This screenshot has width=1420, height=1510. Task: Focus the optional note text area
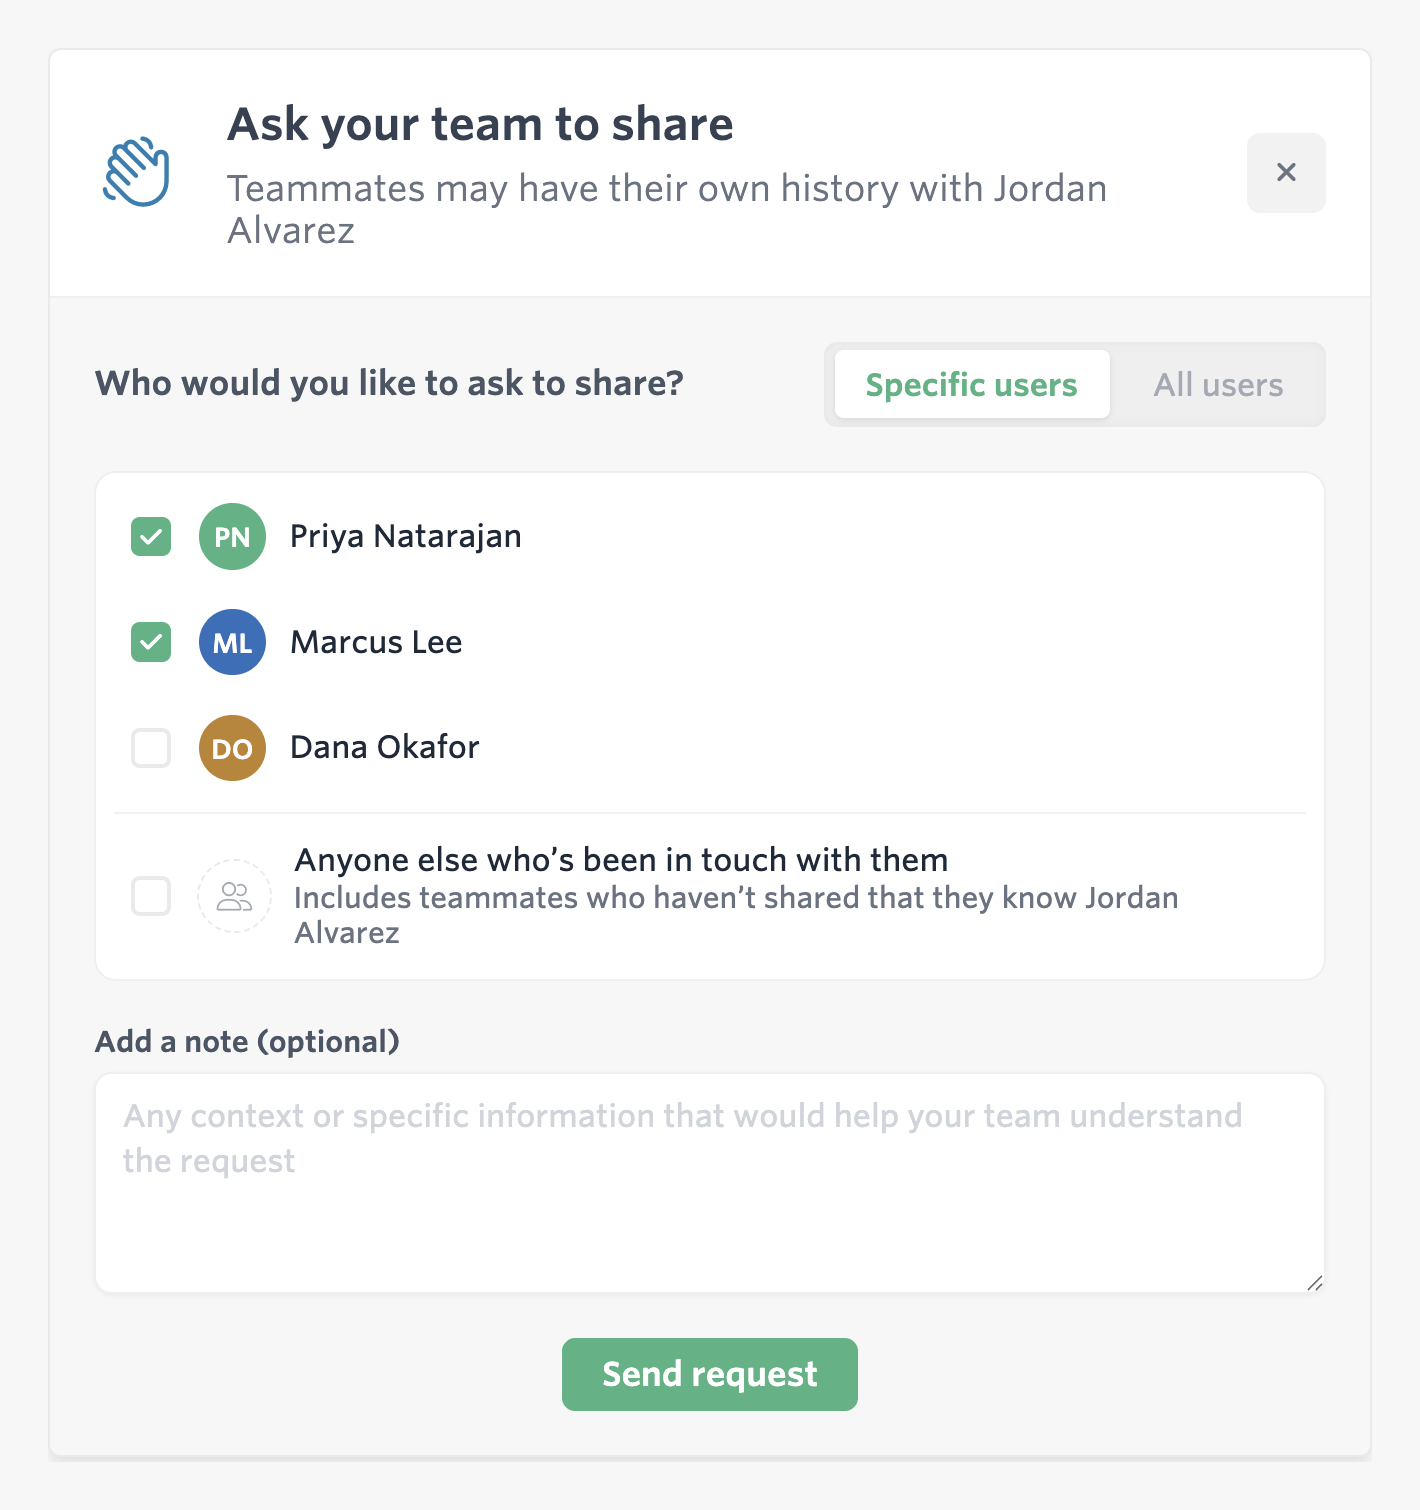tap(710, 1183)
